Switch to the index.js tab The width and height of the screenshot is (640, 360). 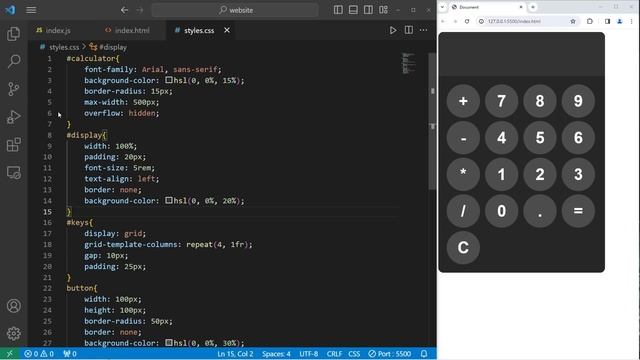pyautogui.click(x=54, y=31)
